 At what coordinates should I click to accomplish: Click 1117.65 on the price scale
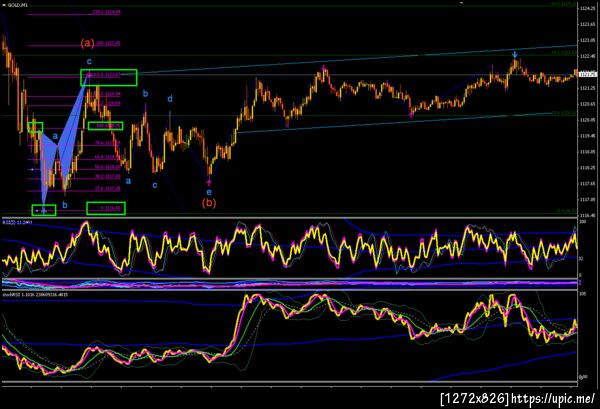(x=588, y=184)
